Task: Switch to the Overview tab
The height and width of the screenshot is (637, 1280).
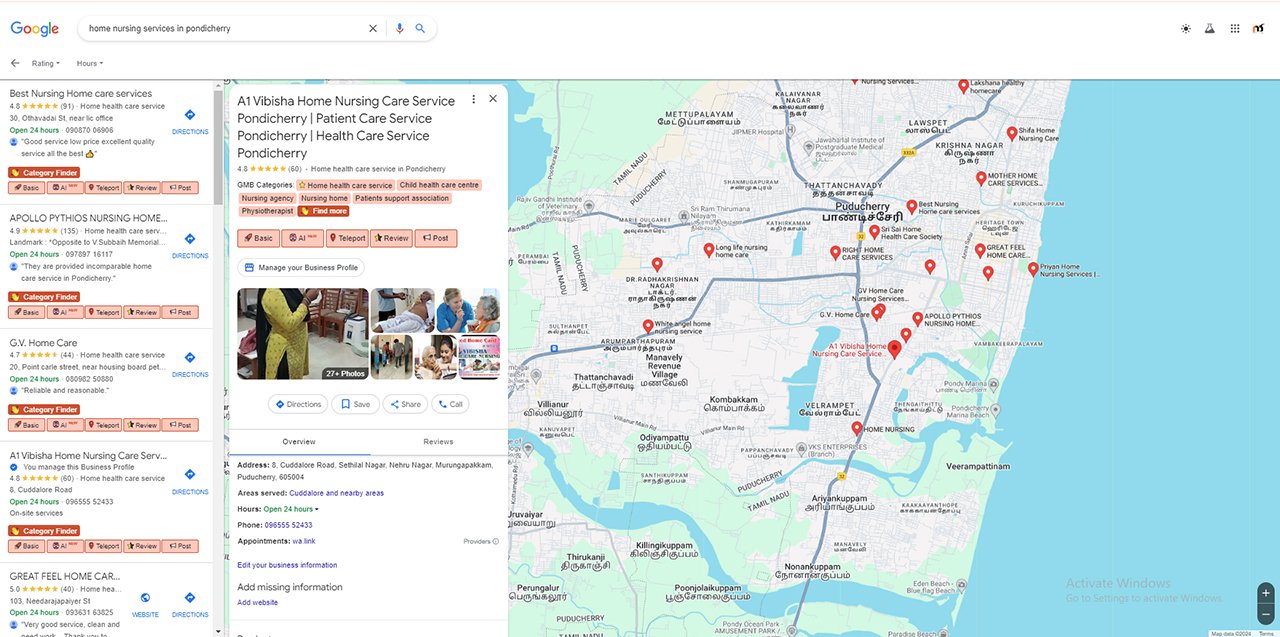Action: 299,442
